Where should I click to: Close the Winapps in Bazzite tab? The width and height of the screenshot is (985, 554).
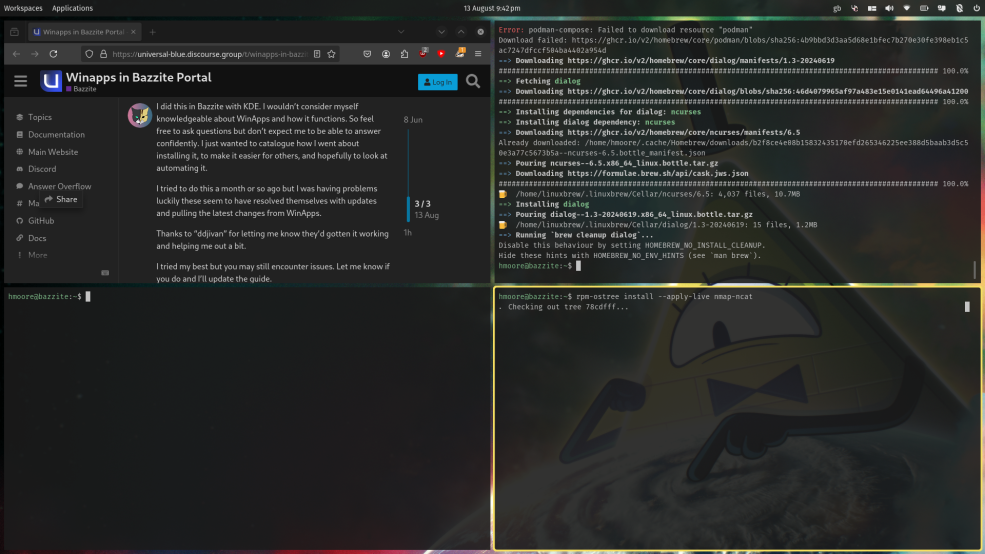coord(133,32)
